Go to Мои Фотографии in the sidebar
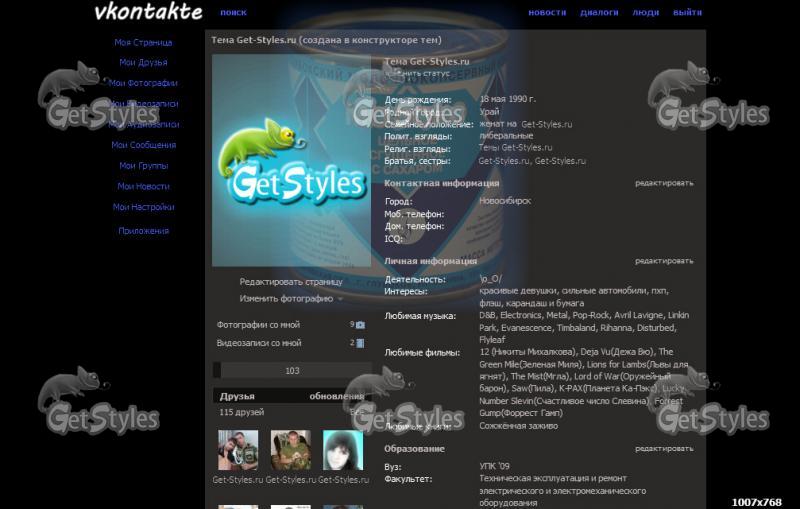The width and height of the screenshot is (800, 509). (x=143, y=83)
